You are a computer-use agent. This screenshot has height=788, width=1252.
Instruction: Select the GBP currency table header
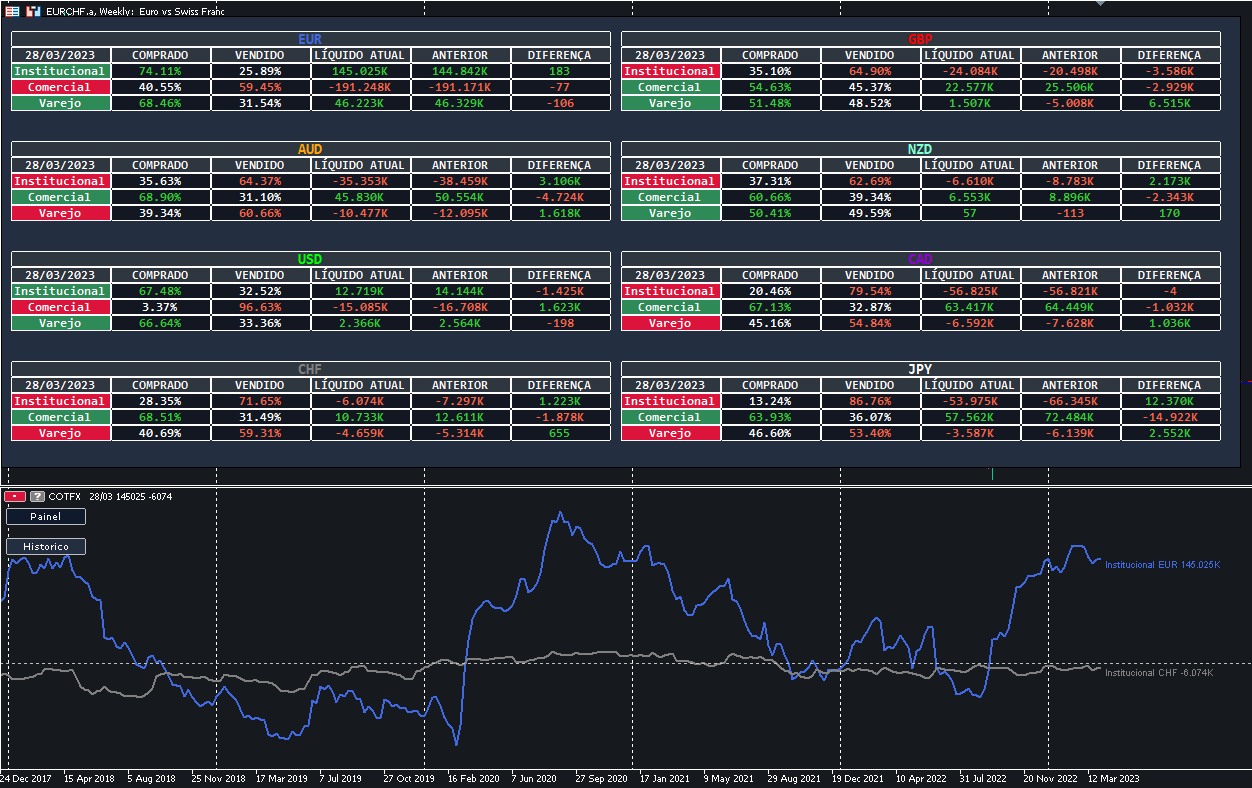[x=920, y=39]
